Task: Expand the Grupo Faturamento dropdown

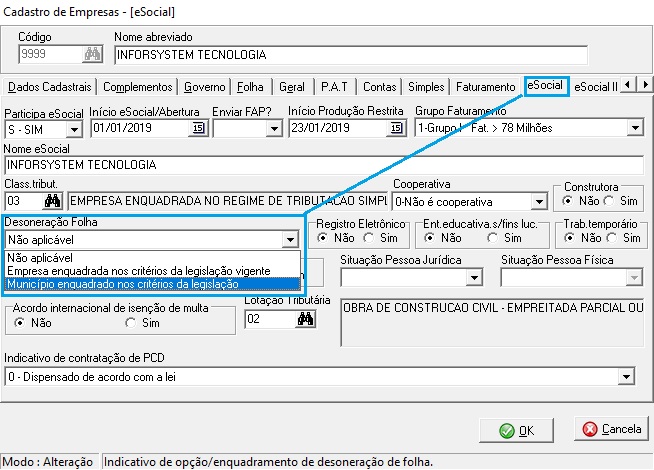Action: pos(634,128)
